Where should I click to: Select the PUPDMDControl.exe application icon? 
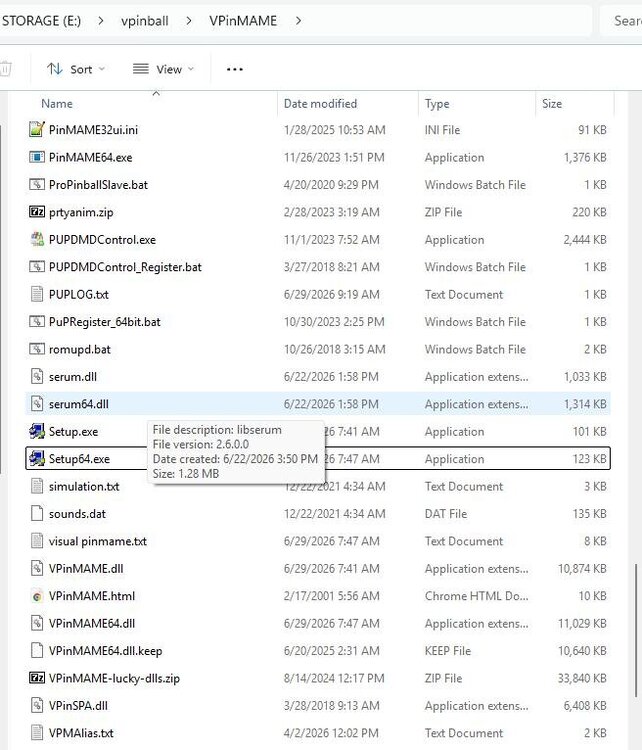(37, 239)
